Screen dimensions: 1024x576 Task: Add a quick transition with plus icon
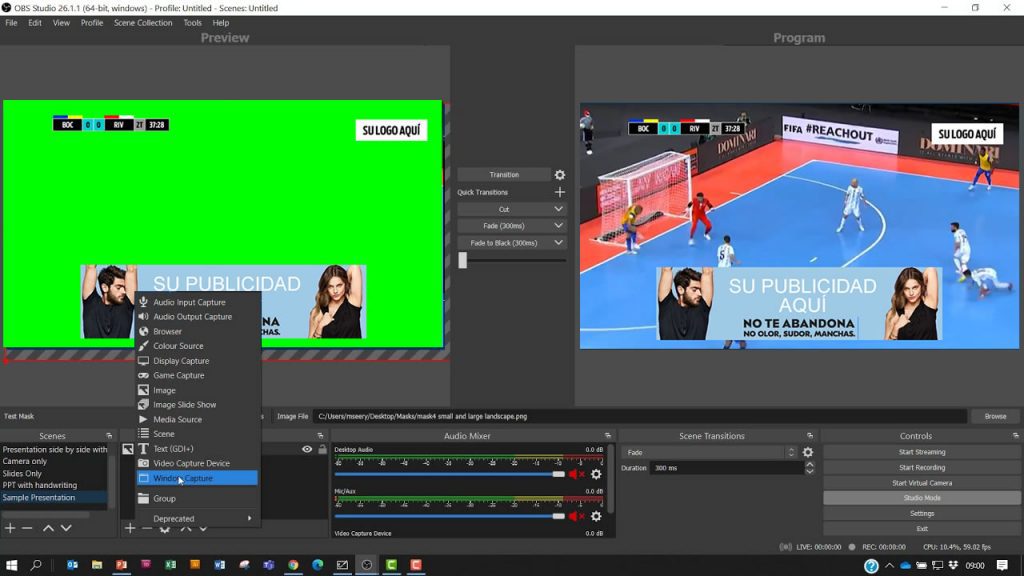(x=560, y=192)
